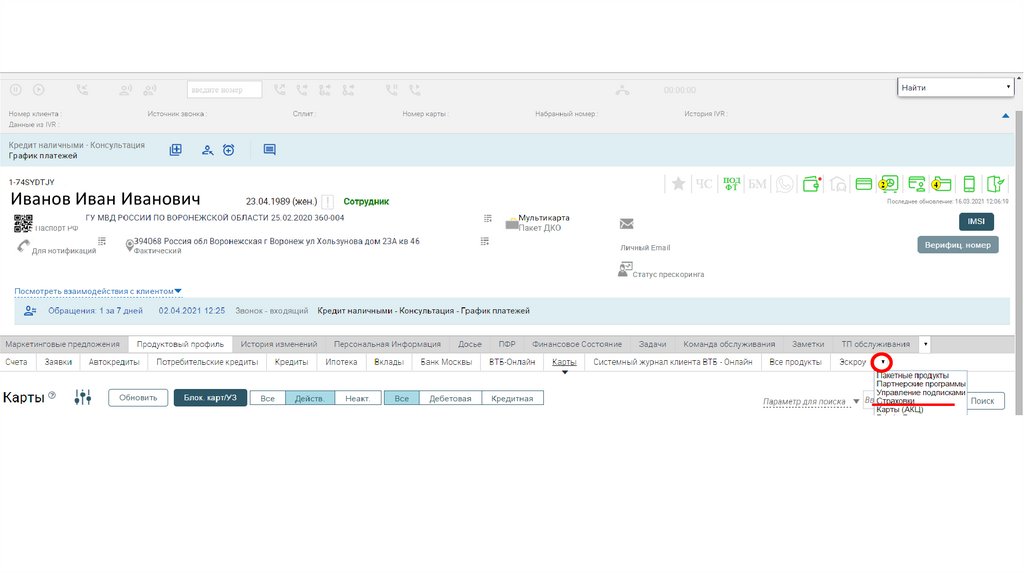Click the Обращения: 1 за 7 дней link

coord(95,311)
